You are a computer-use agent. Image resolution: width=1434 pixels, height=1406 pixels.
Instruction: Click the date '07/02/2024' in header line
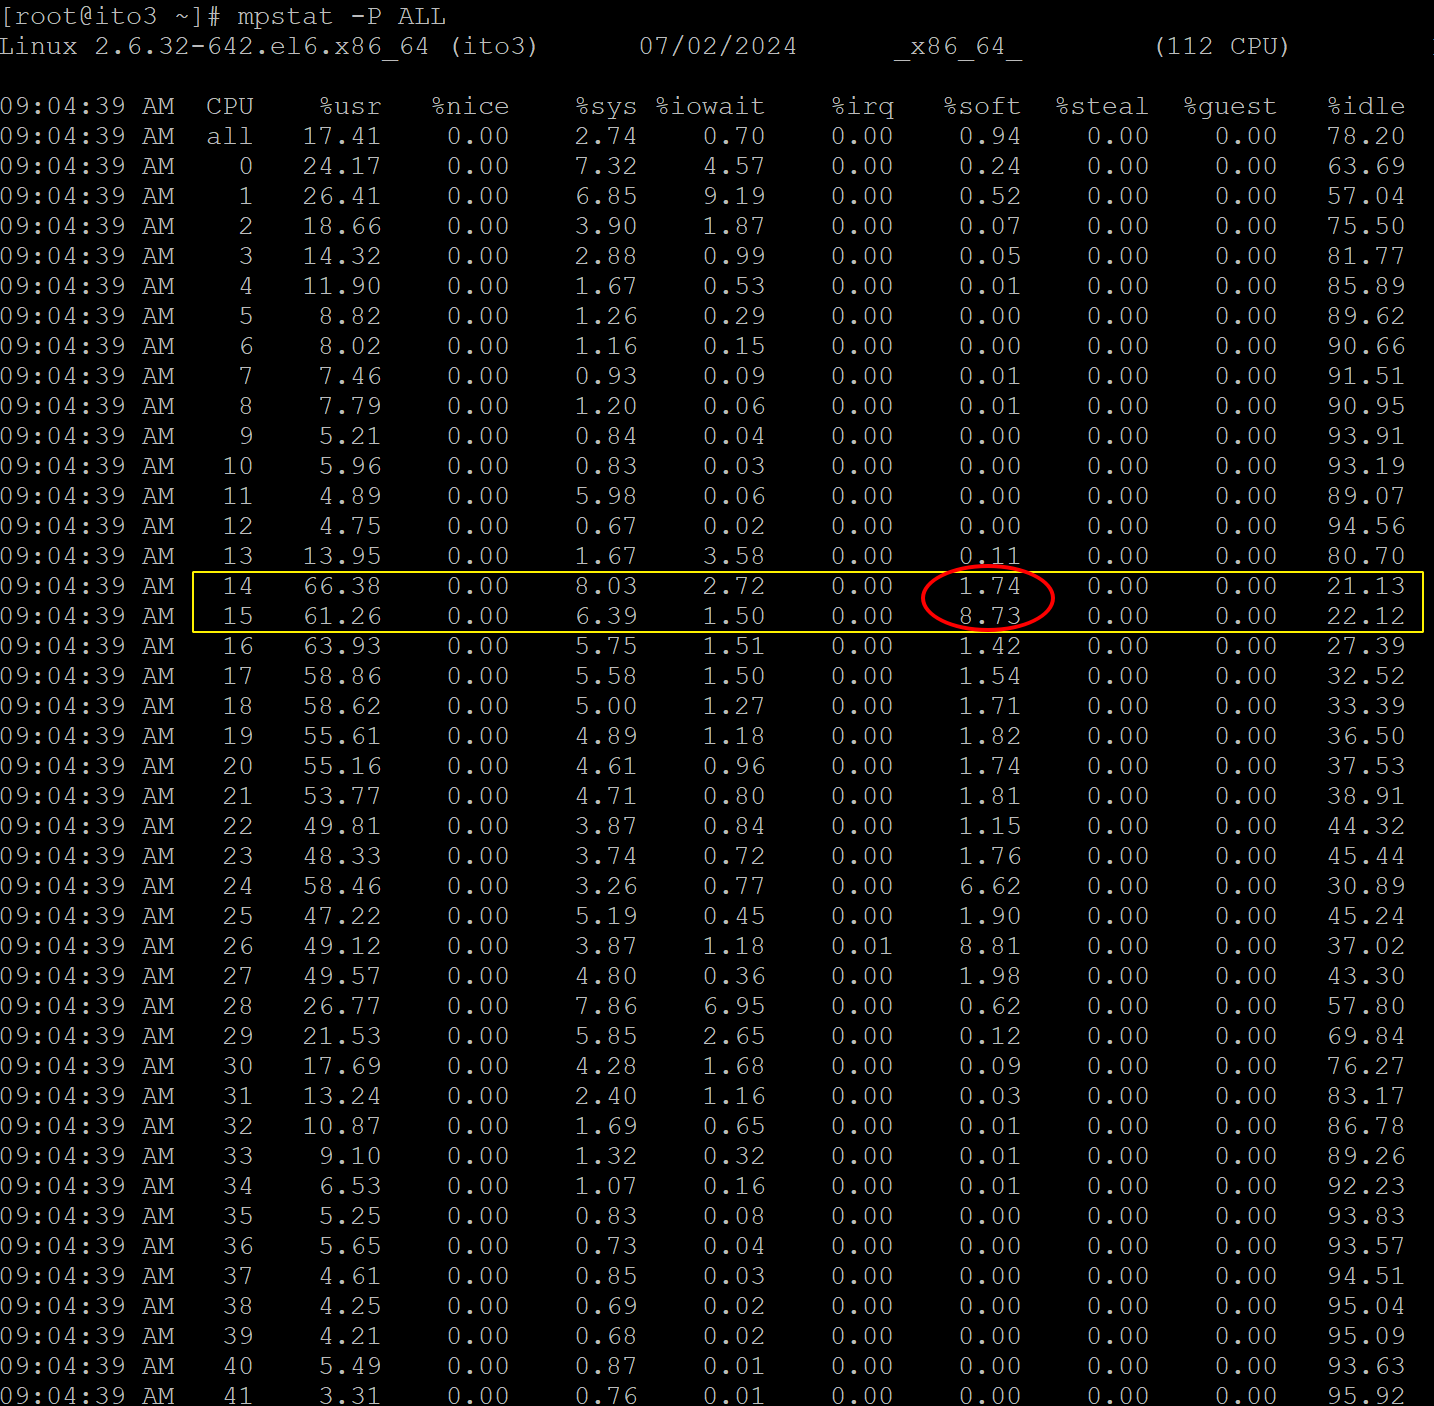point(718,46)
